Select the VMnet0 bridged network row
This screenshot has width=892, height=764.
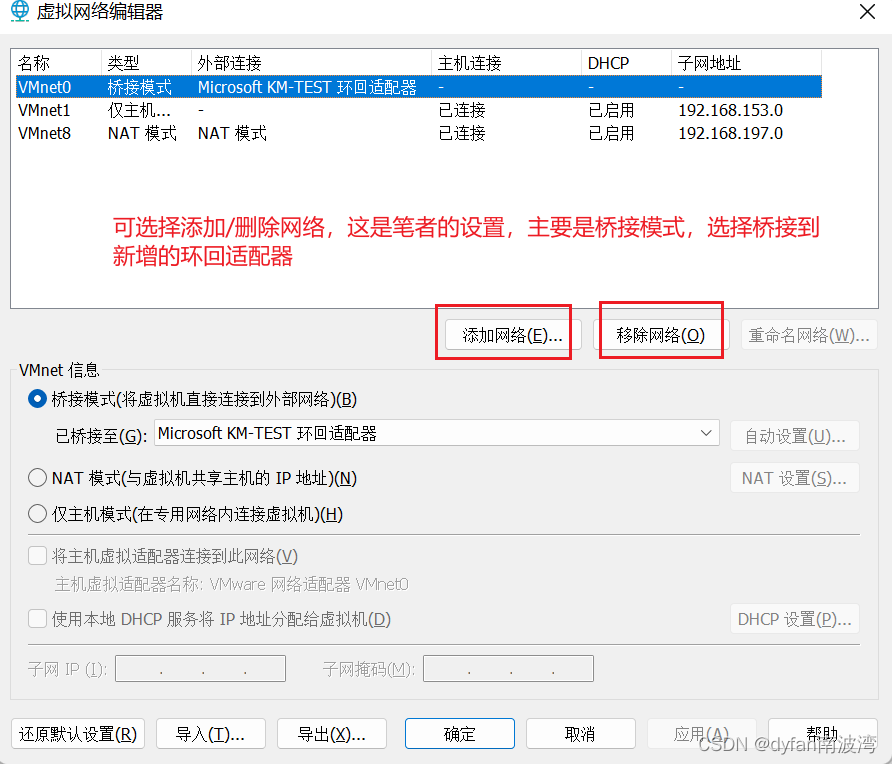click(200, 87)
